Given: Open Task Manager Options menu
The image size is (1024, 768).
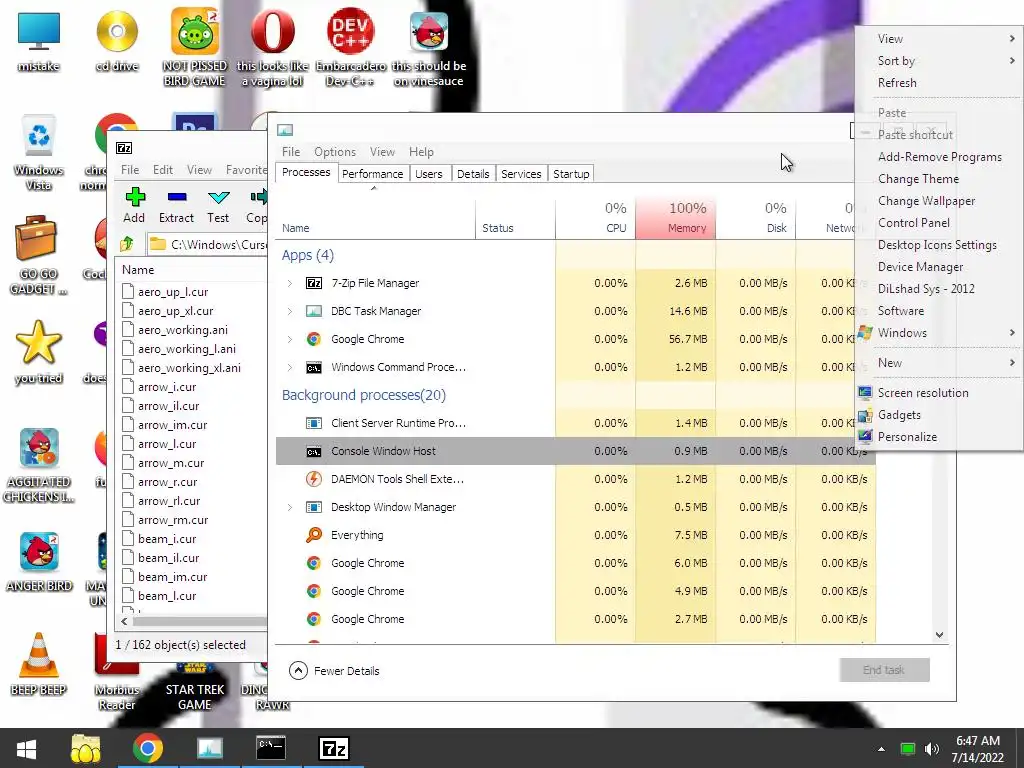Looking at the screenshot, I should [x=335, y=152].
